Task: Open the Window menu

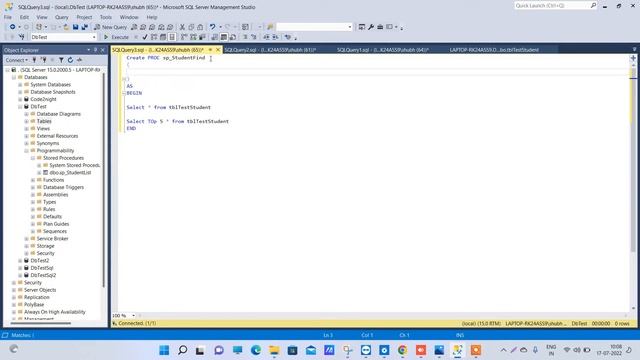Action: (x=129, y=17)
